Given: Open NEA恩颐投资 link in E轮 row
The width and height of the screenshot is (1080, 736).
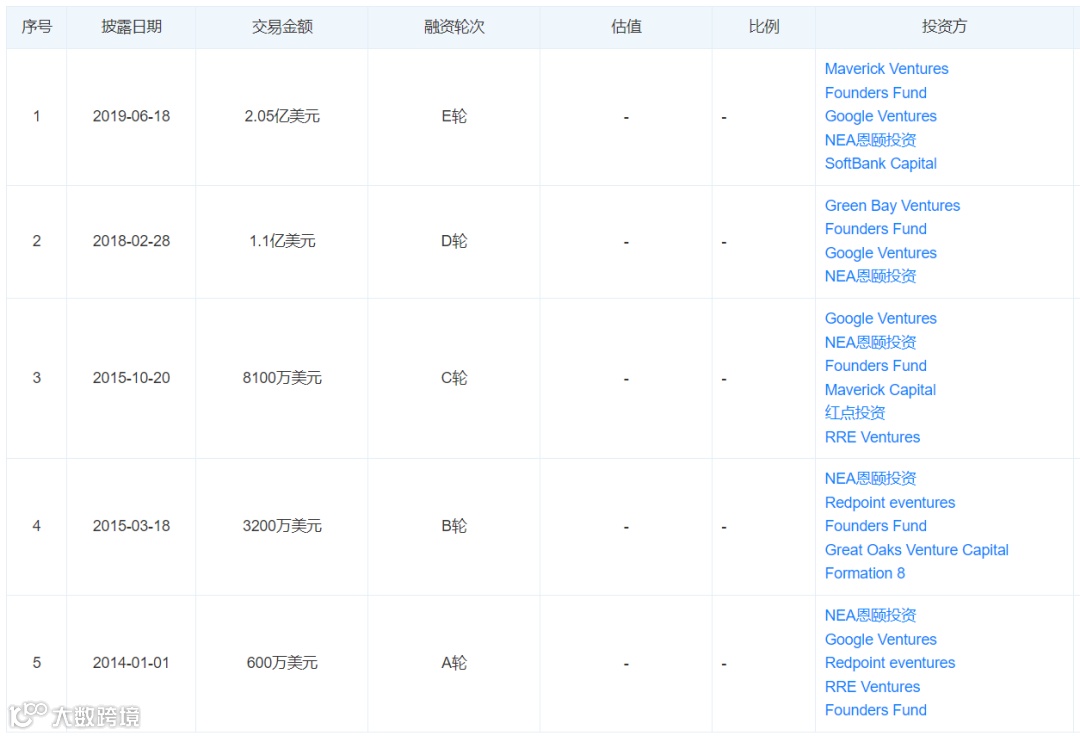Looking at the screenshot, I should click(x=870, y=140).
